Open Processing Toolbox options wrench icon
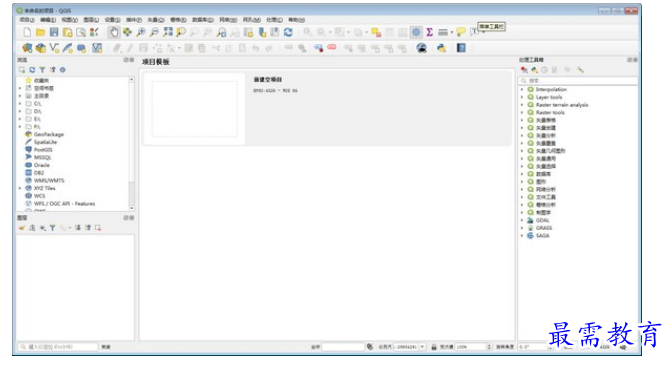Screen dimensions: 670x366 [x=580, y=70]
